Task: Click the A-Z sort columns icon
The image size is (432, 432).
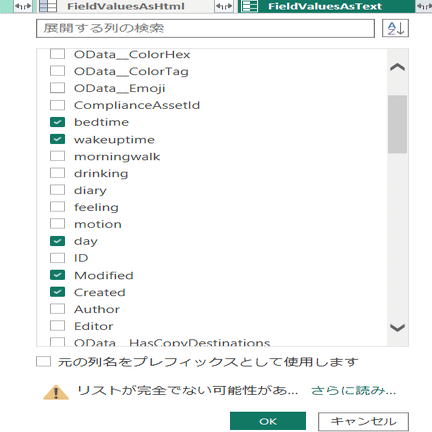Action: click(x=395, y=28)
